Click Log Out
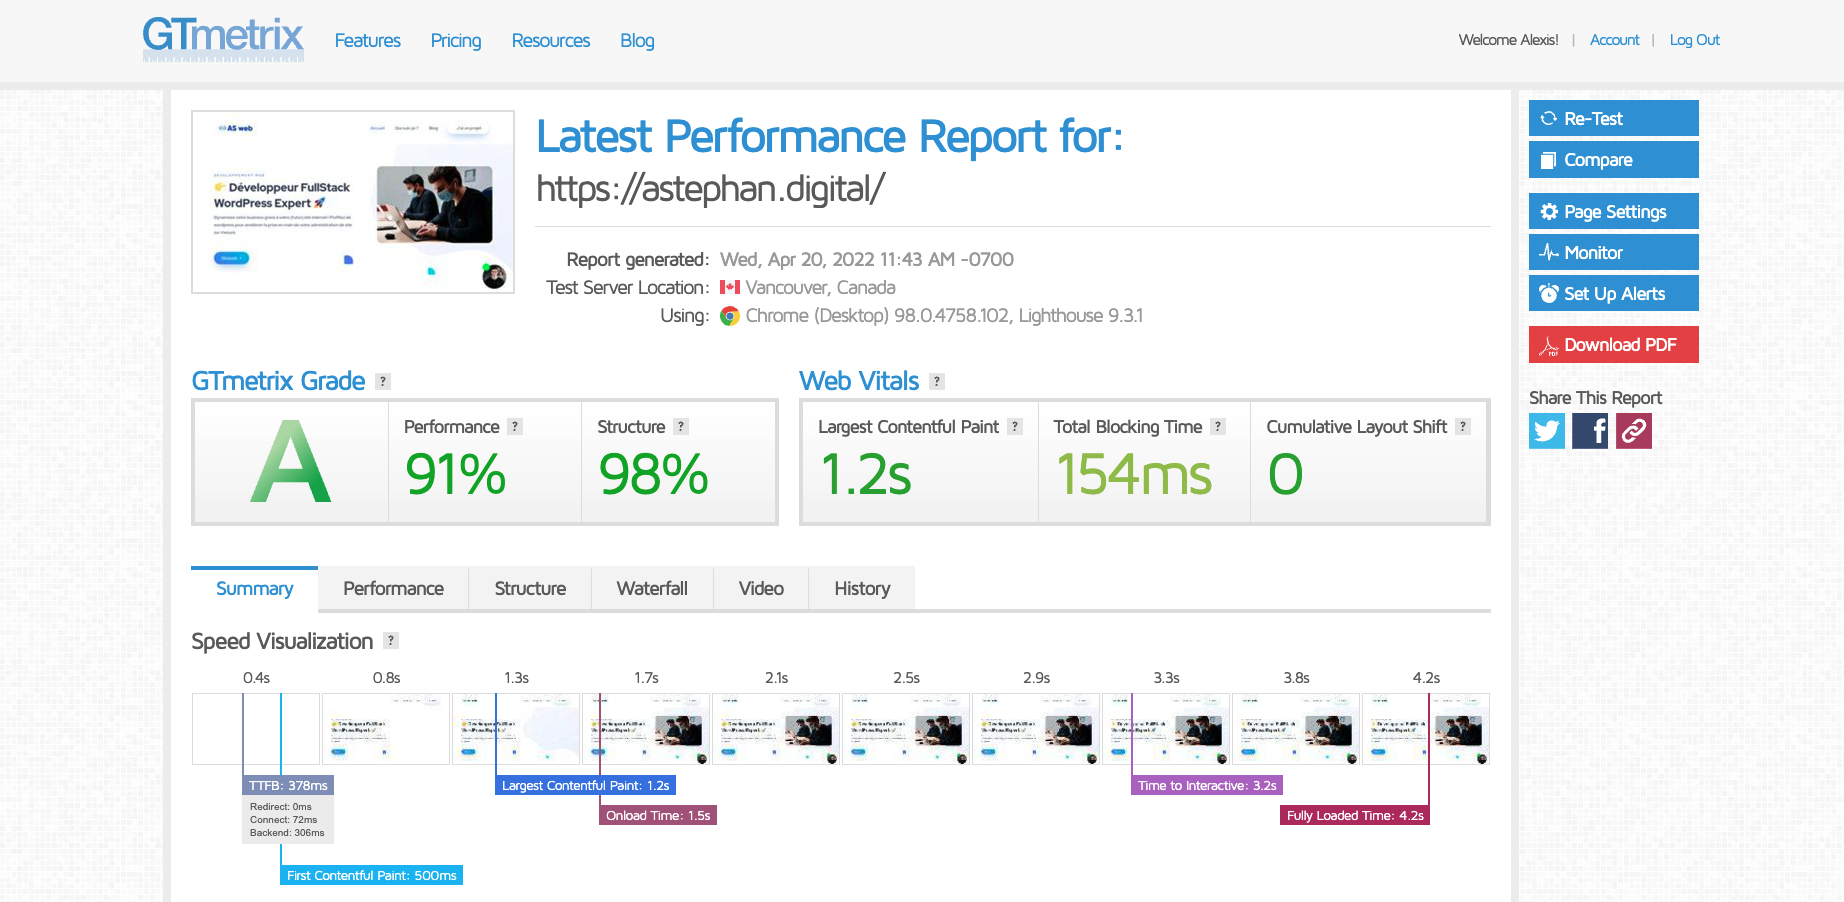 1695,40
